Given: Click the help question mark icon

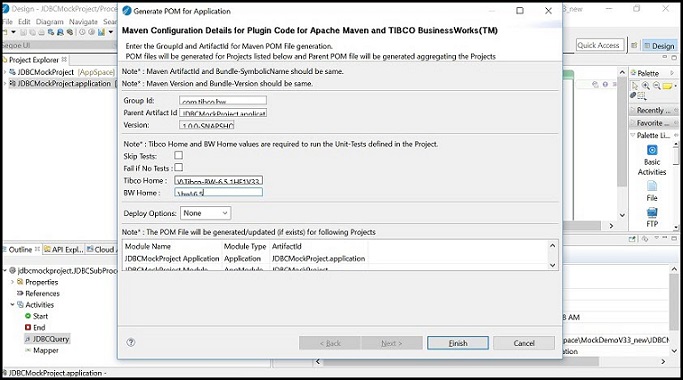Looking at the screenshot, I should [131, 343].
